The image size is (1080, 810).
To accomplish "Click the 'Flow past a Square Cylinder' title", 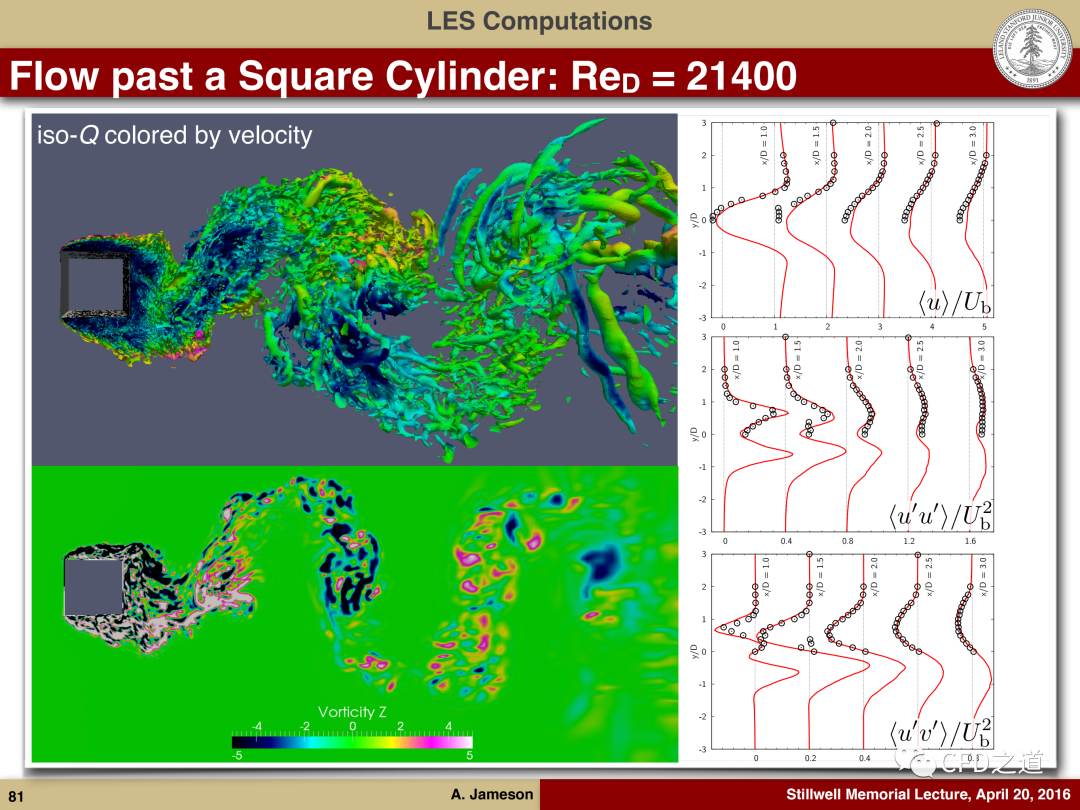I will (x=403, y=76).
